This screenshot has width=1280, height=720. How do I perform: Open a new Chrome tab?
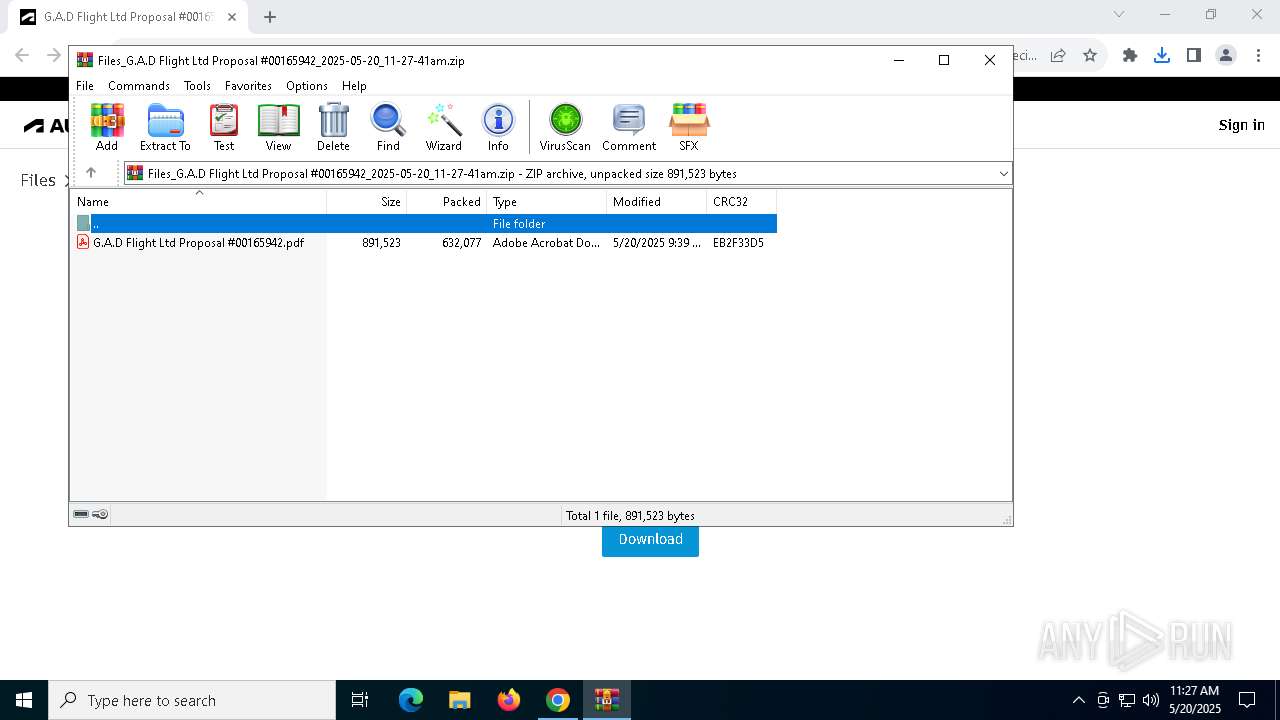270,16
